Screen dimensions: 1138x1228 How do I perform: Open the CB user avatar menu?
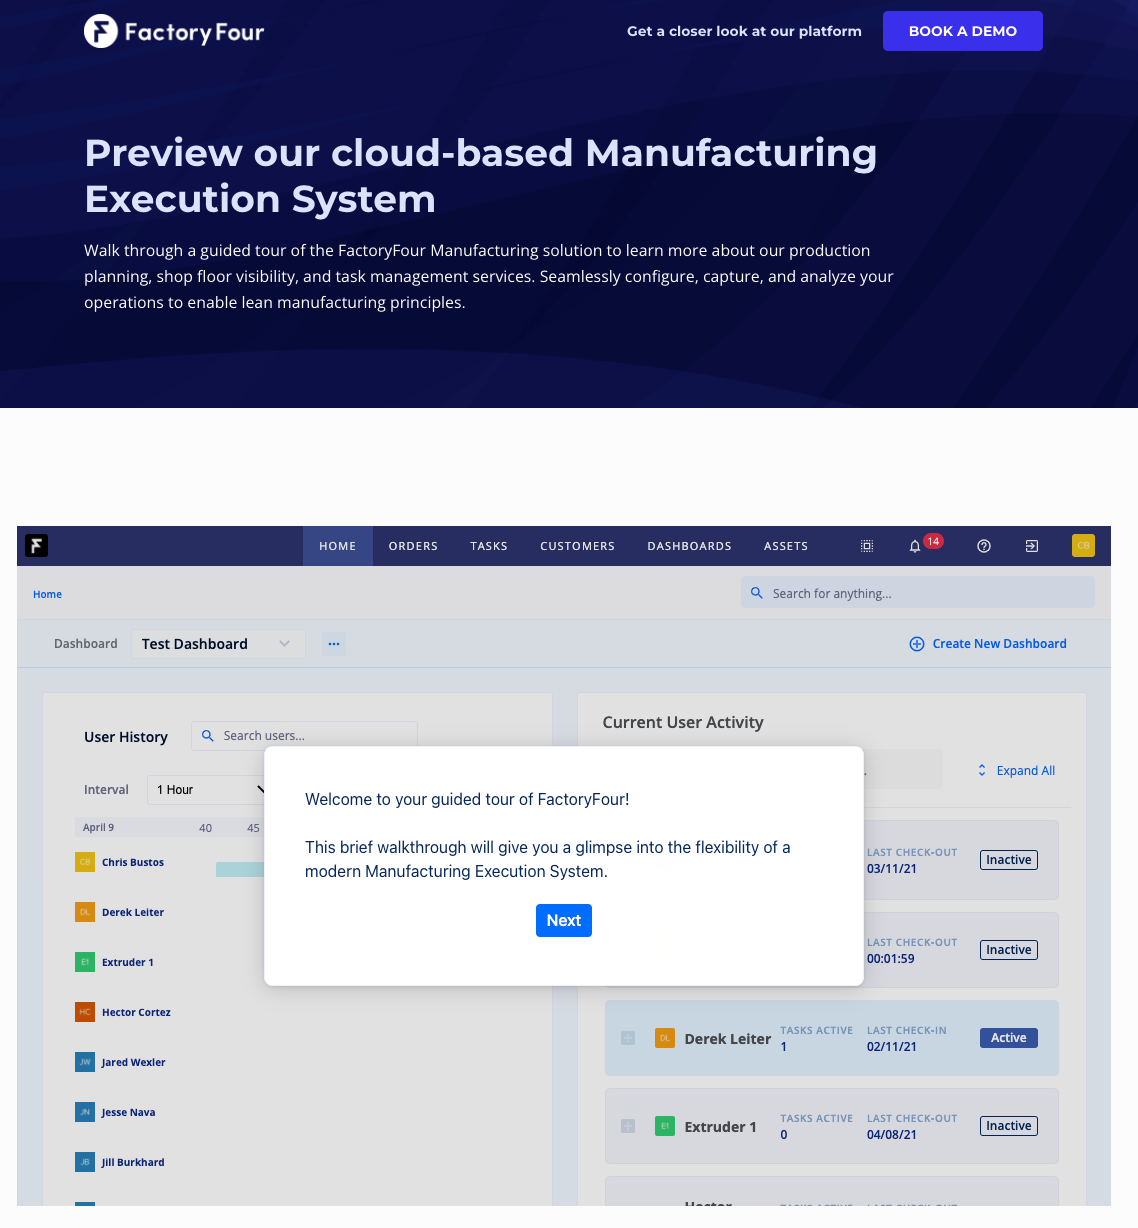[x=1083, y=545]
